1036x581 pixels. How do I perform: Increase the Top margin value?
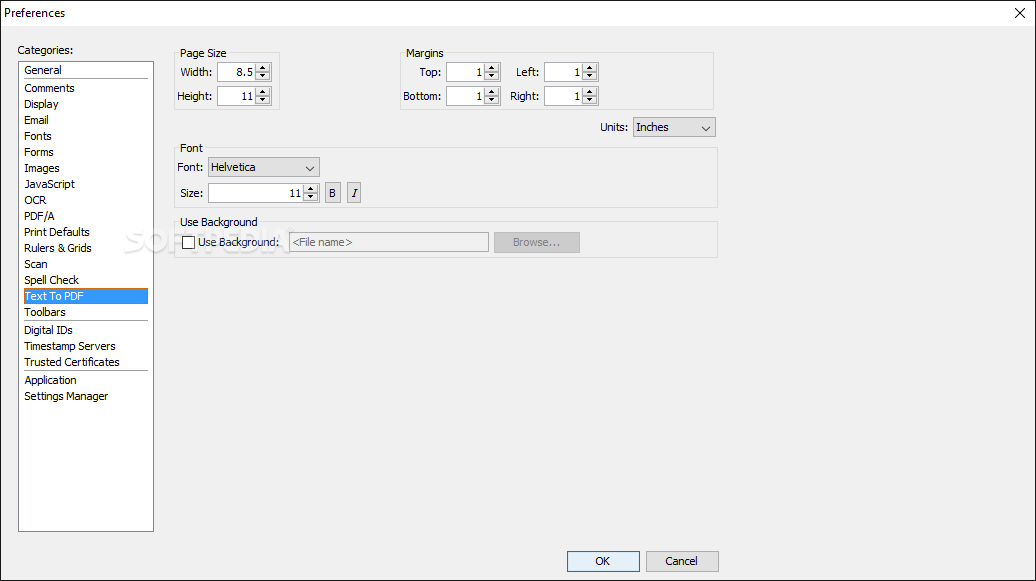click(x=492, y=68)
